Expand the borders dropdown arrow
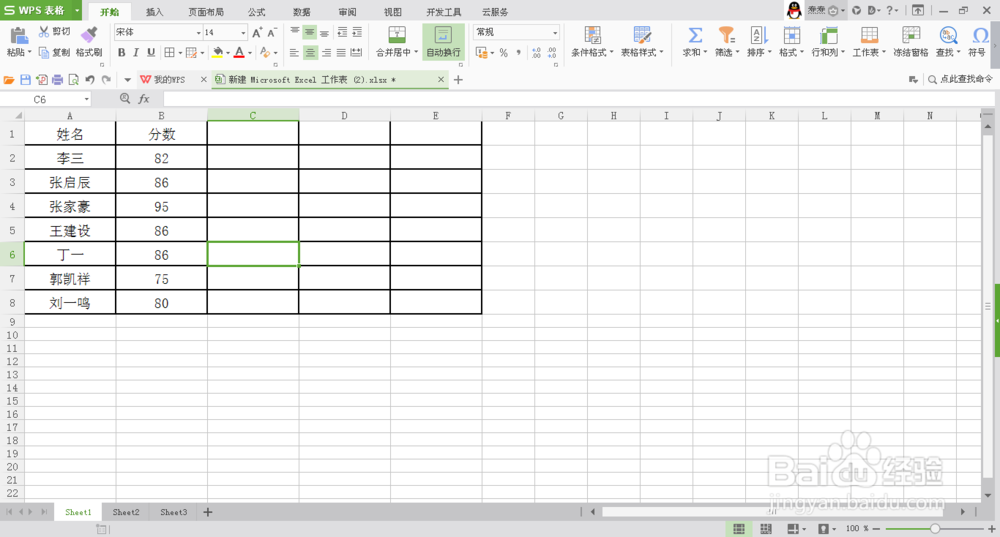Viewport: 1000px width, 537px height. [180, 53]
